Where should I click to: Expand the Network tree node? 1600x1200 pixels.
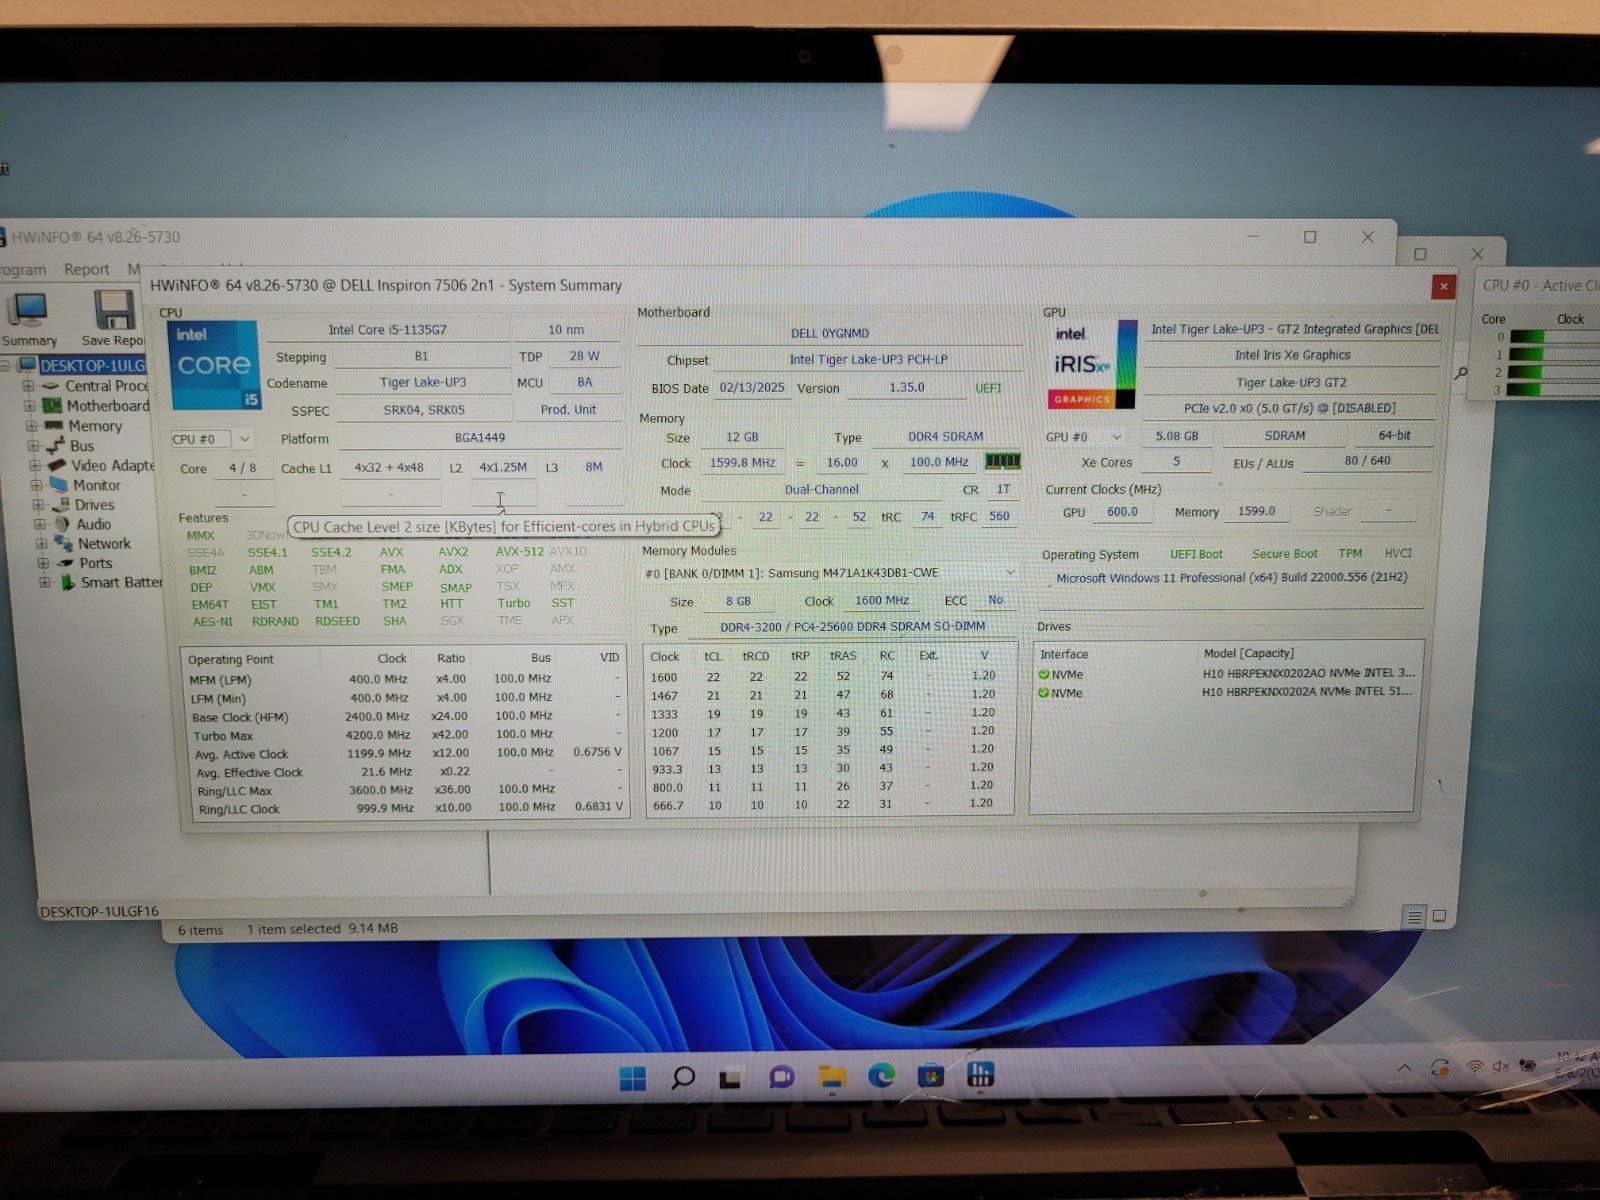pyautogui.click(x=42, y=544)
